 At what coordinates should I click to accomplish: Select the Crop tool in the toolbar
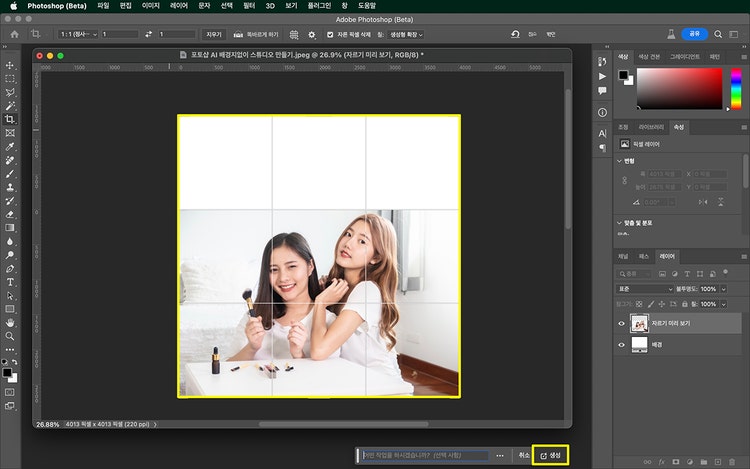click(10, 119)
